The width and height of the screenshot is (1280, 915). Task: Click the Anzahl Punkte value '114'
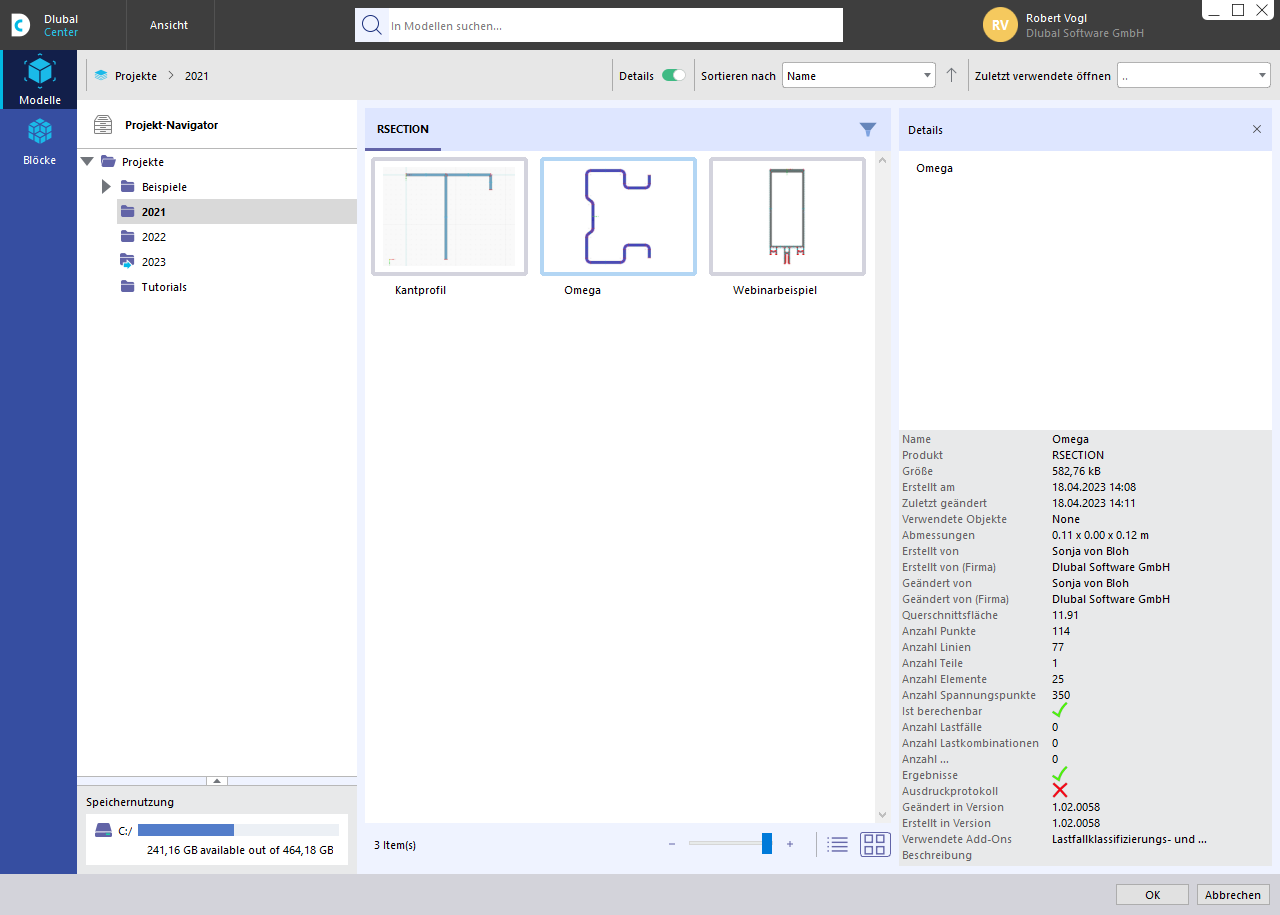[x=1061, y=631]
